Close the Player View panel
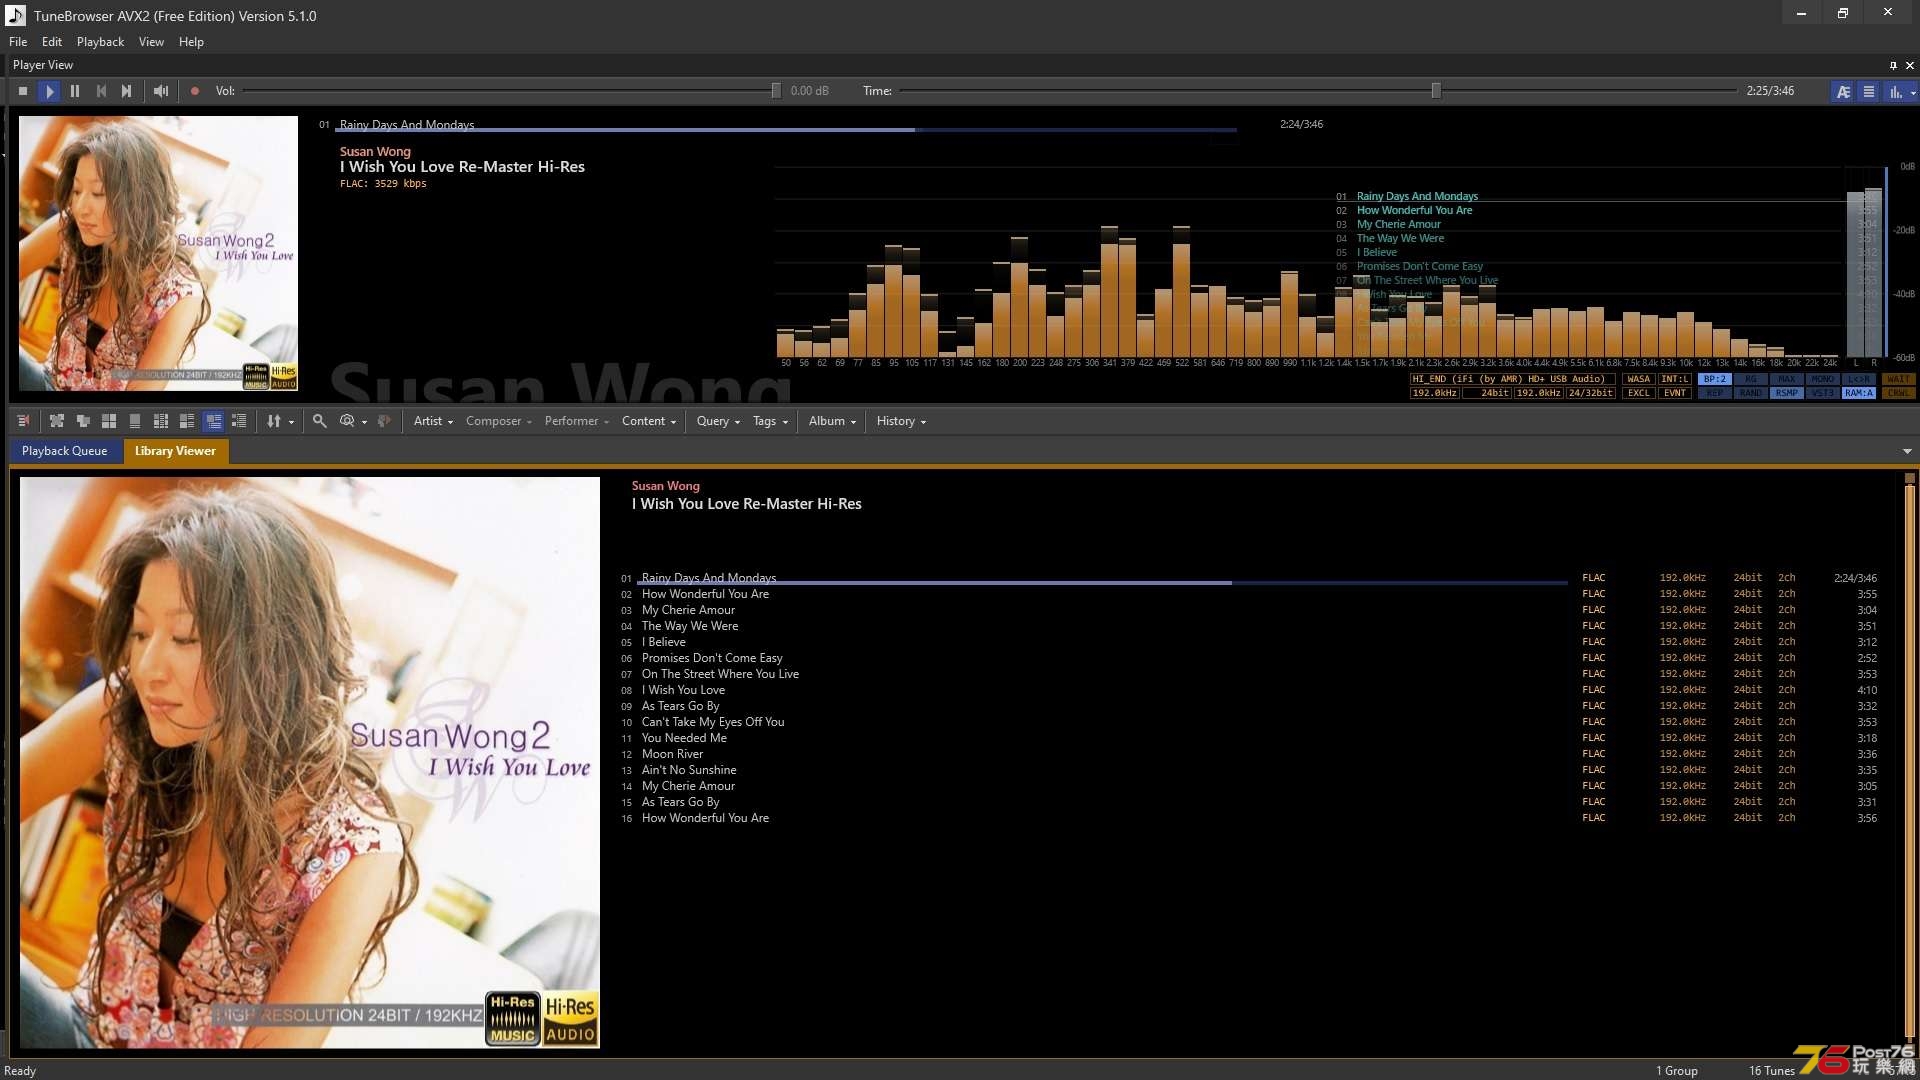Screen dimensions: 1920x1080 click(1909, 65)
